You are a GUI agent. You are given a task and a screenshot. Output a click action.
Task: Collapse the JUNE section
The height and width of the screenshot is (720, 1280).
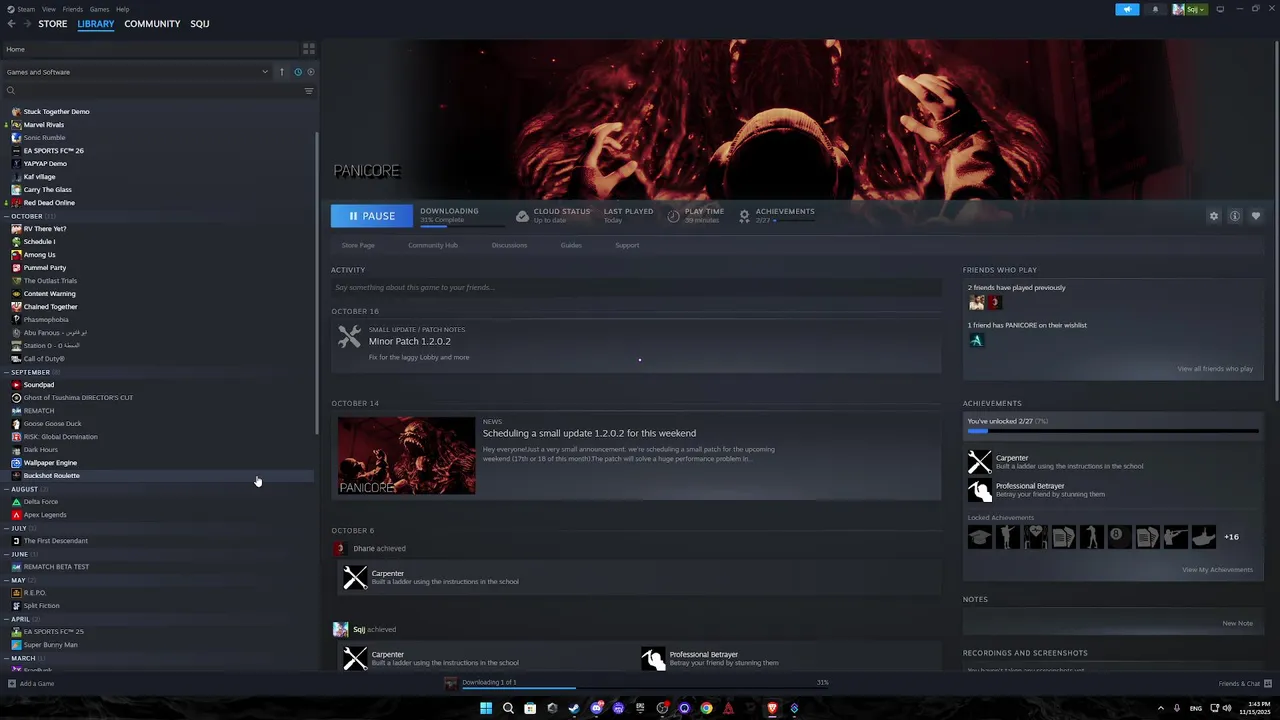(7, 554)
